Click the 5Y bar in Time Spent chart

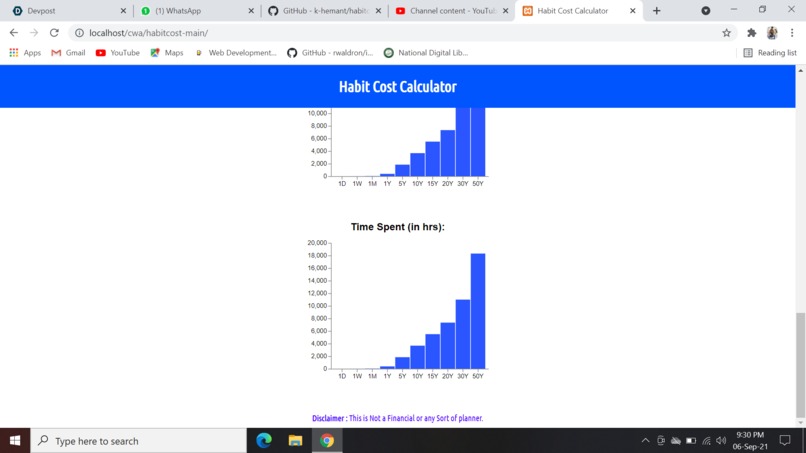coord(402,363)
